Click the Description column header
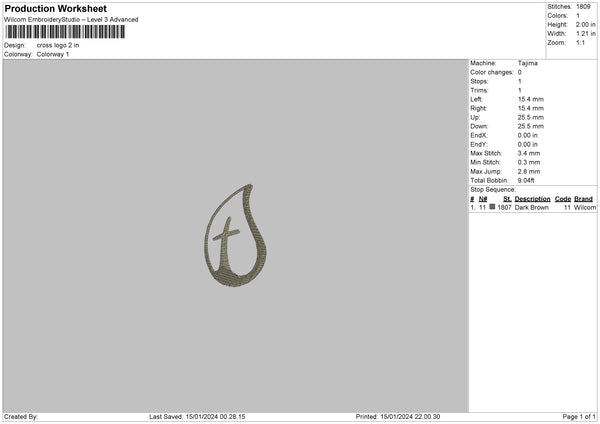The height and width of the screenshot is (424, 600). tap(532, 199)
